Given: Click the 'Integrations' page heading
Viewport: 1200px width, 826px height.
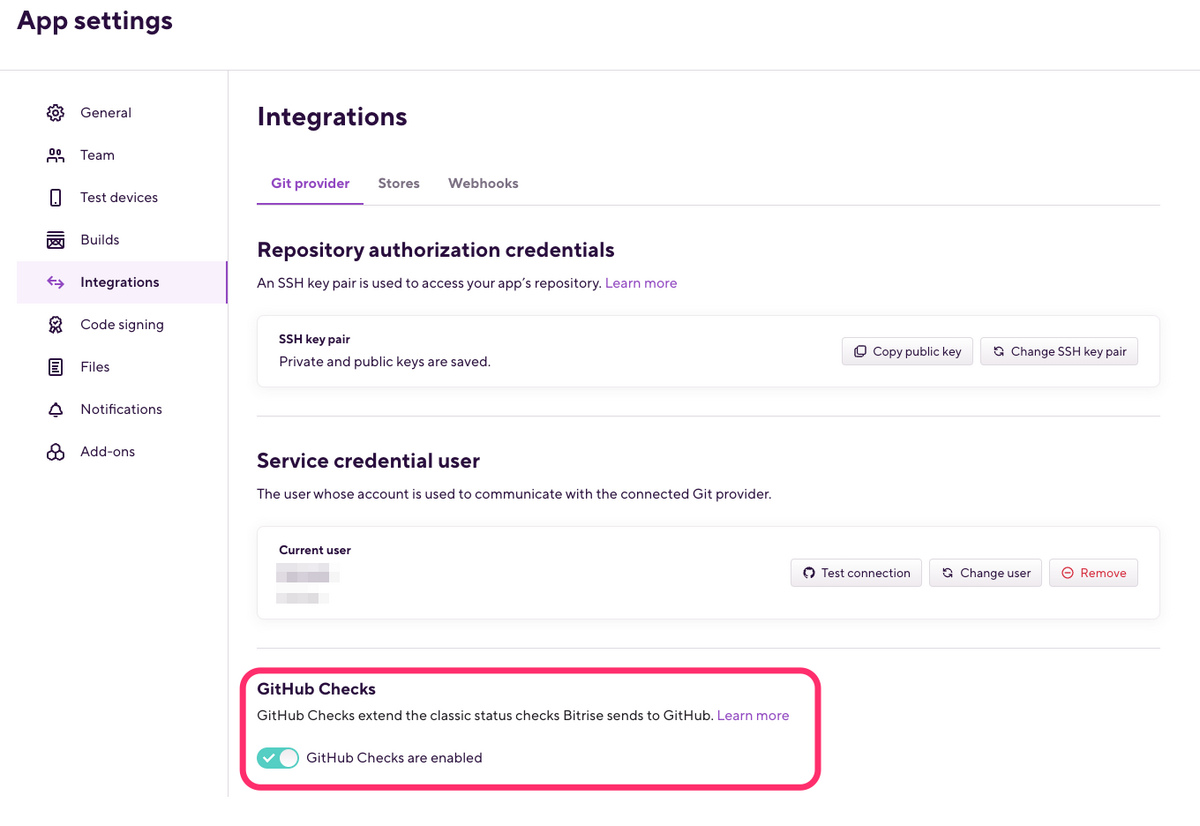Looking at the screenshot, I should point(332,117).
